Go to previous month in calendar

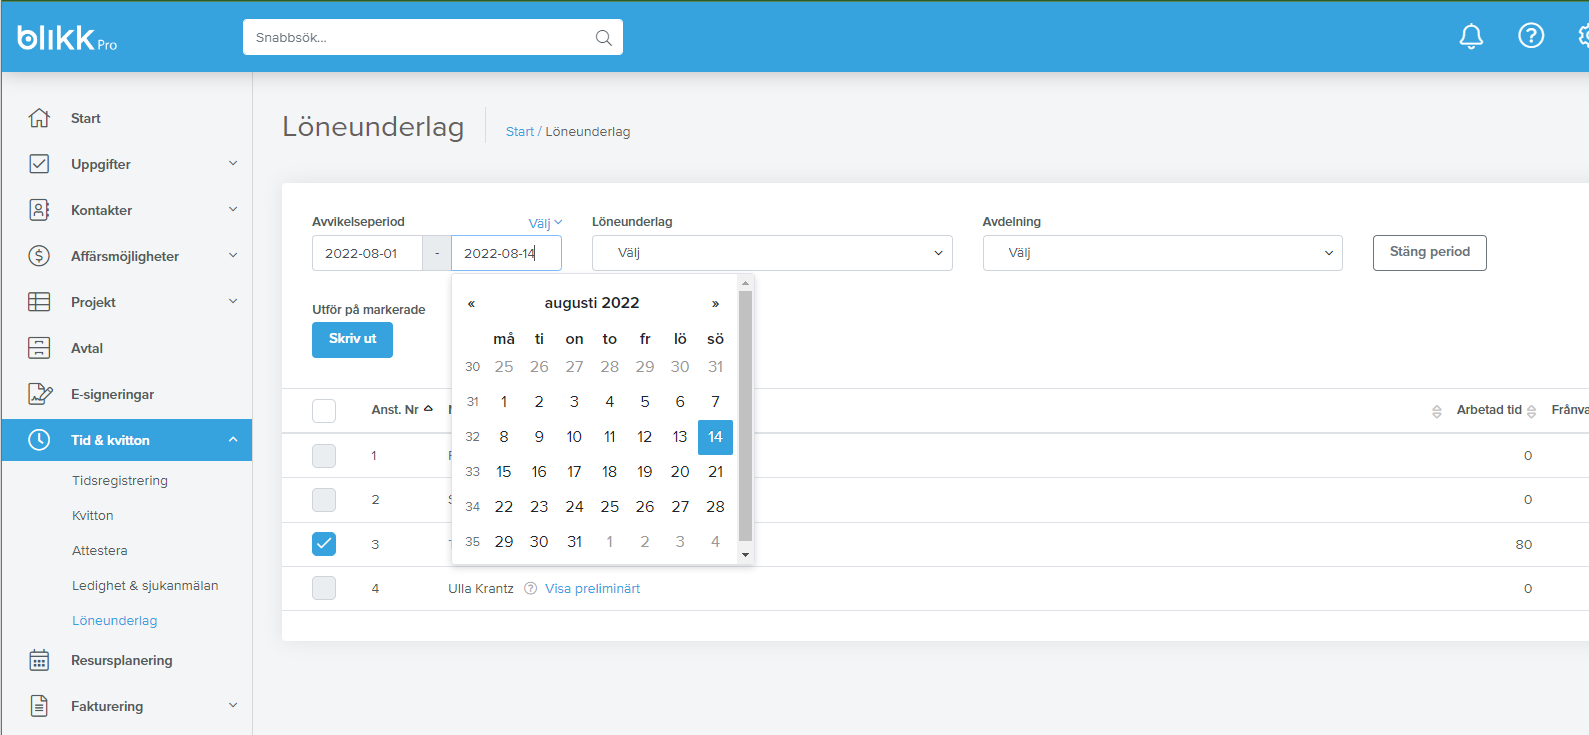[471, 303]
